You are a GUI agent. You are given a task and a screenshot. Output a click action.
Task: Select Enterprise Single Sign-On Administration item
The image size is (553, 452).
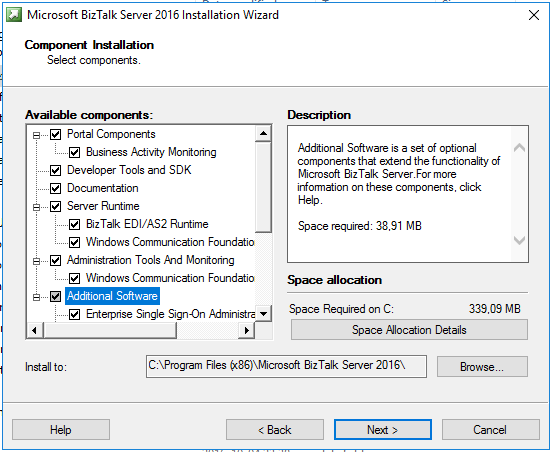click(x=170, y=314)
